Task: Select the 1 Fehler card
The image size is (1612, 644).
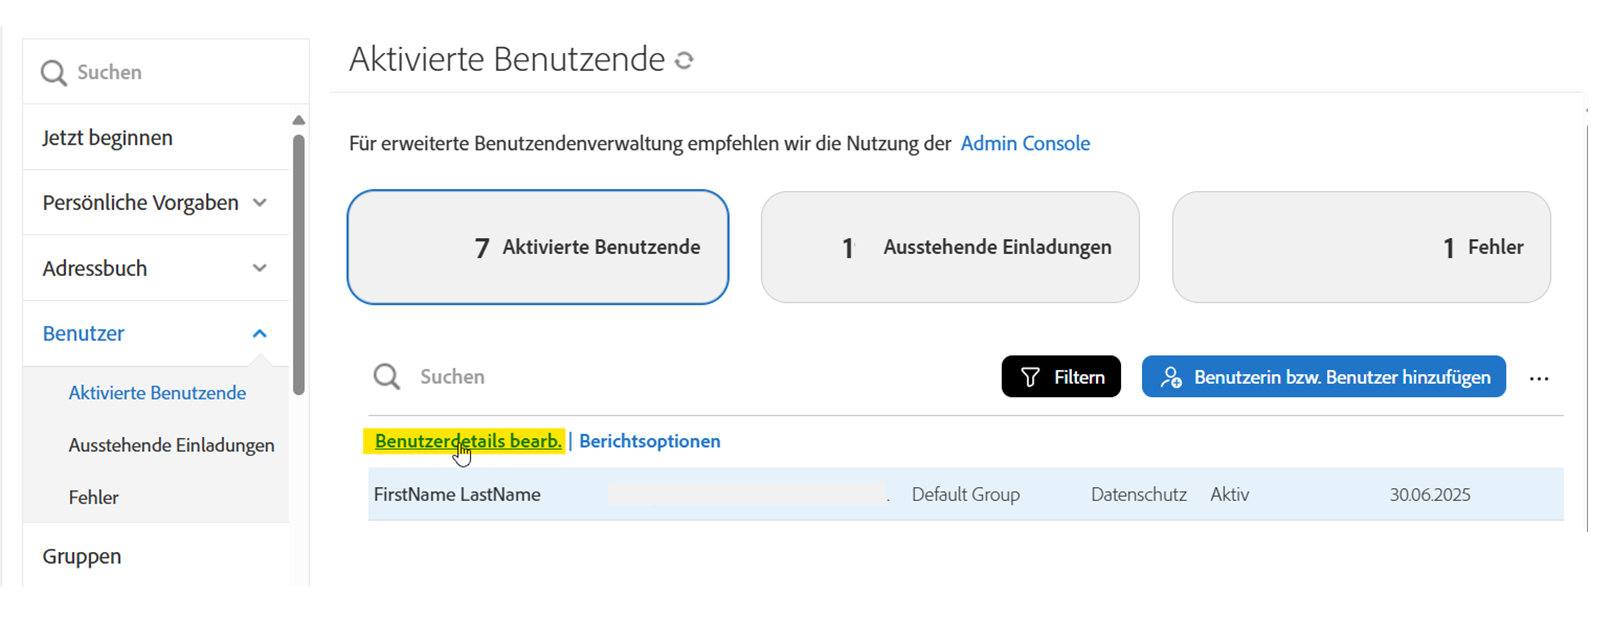Action: pos(1361,247)
